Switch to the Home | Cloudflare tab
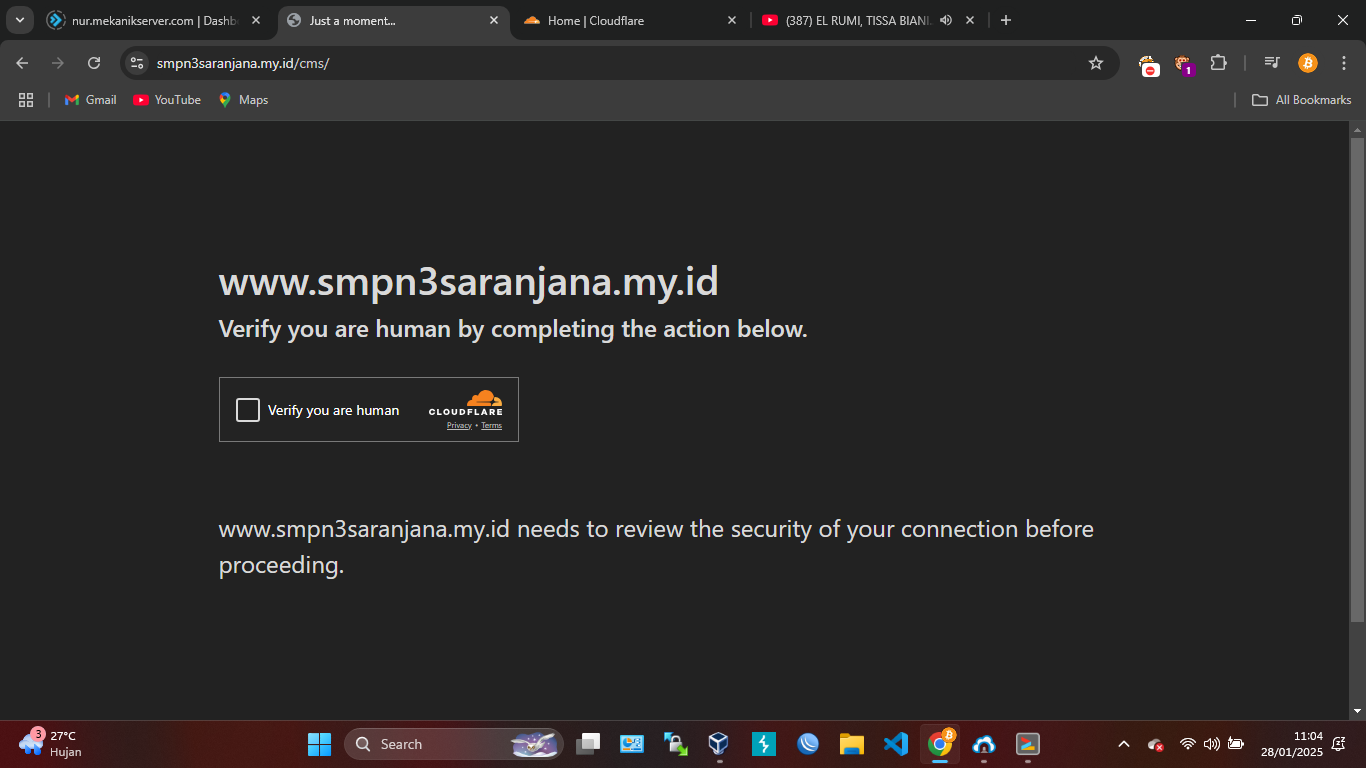 (x=630, y=20)
